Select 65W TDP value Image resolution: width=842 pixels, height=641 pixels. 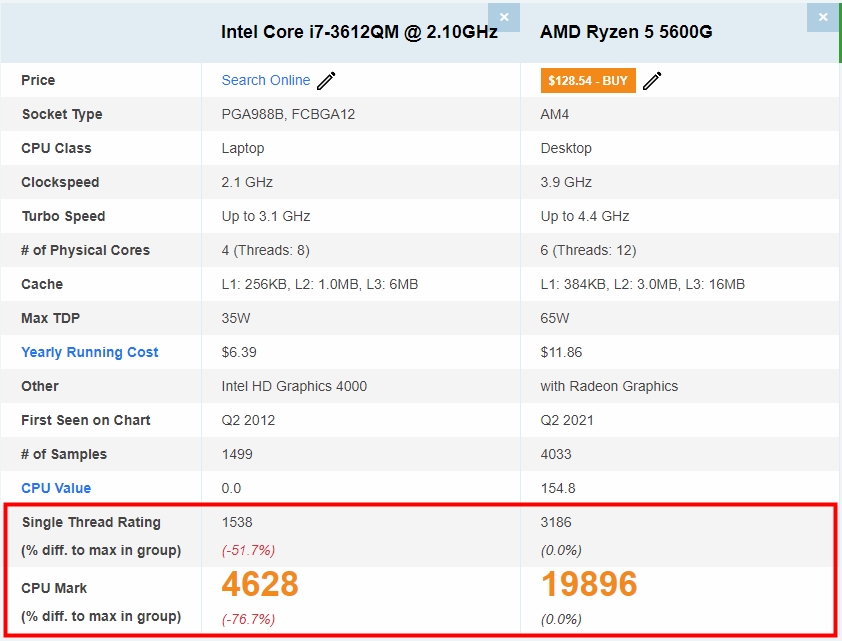[x=555, y=318]
